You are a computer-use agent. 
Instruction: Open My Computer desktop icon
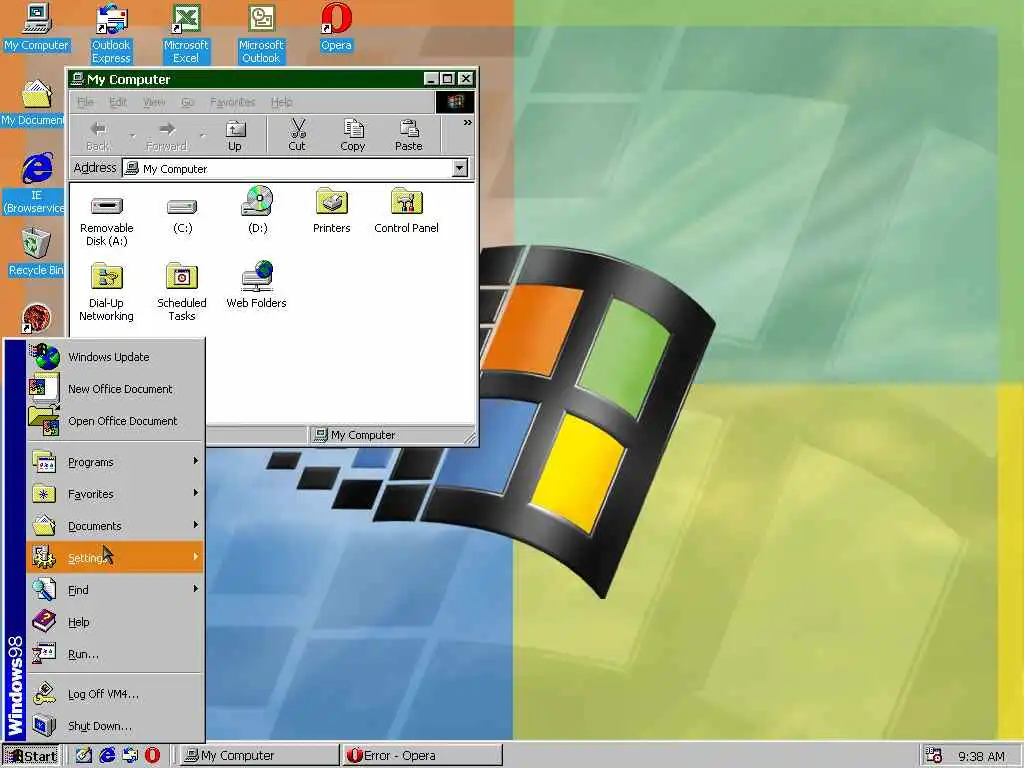(x=37, y=27)
